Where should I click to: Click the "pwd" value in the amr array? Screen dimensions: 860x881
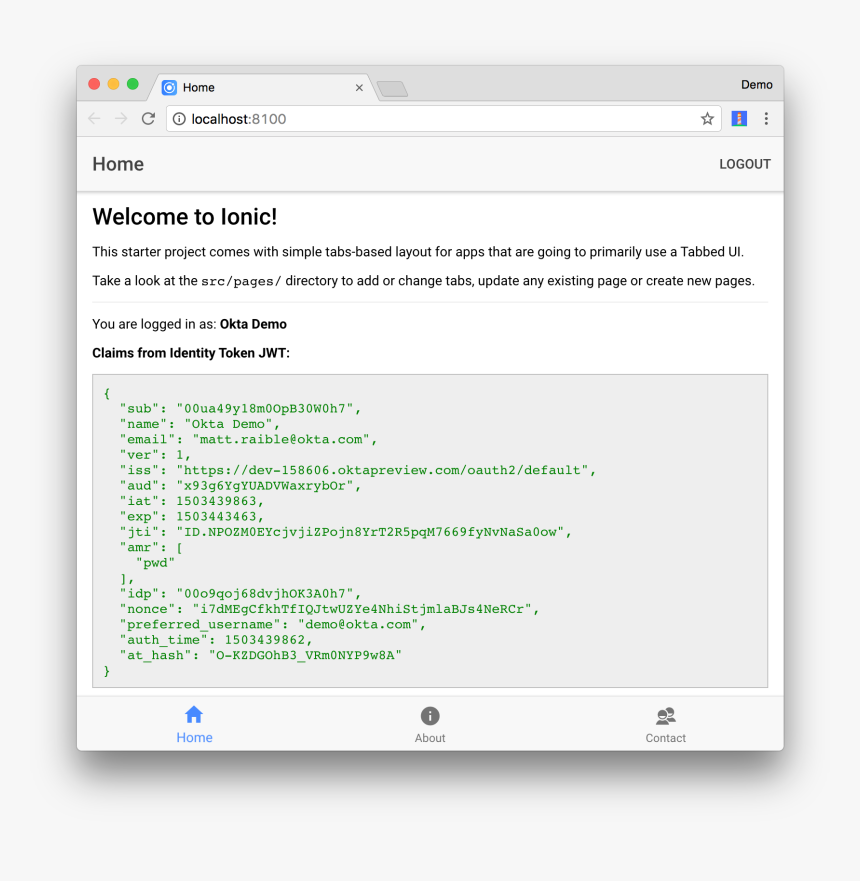tap(155, 563)
